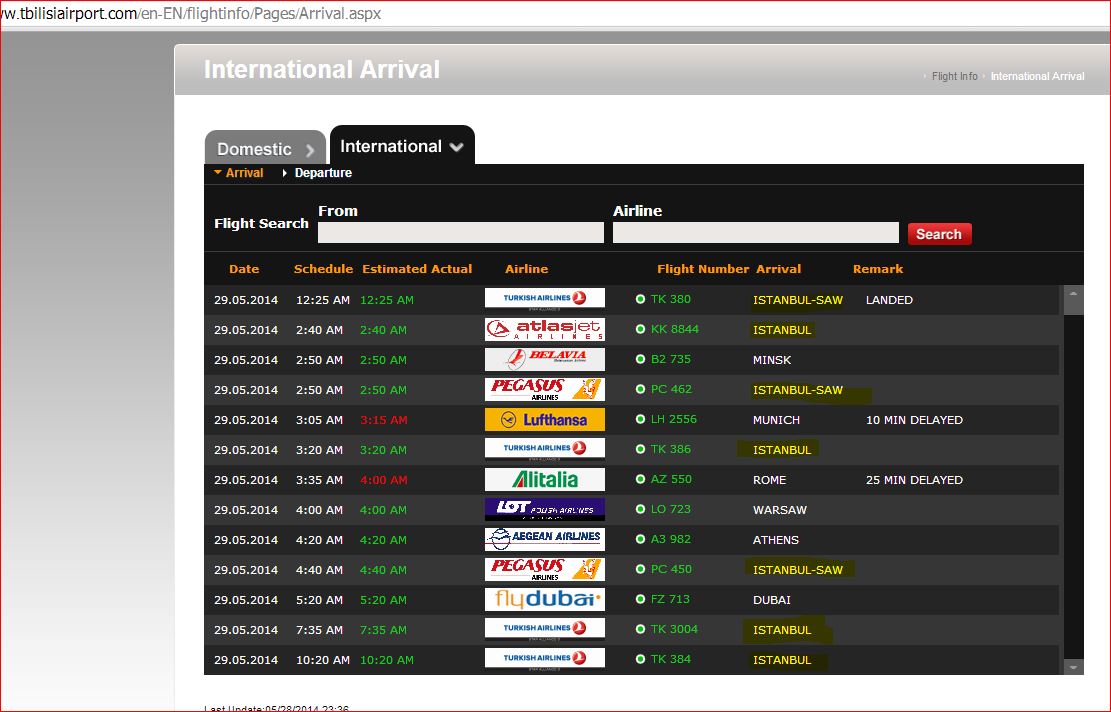
Task: Click green status dot beside LH 2556
Action: click(640, 420)
